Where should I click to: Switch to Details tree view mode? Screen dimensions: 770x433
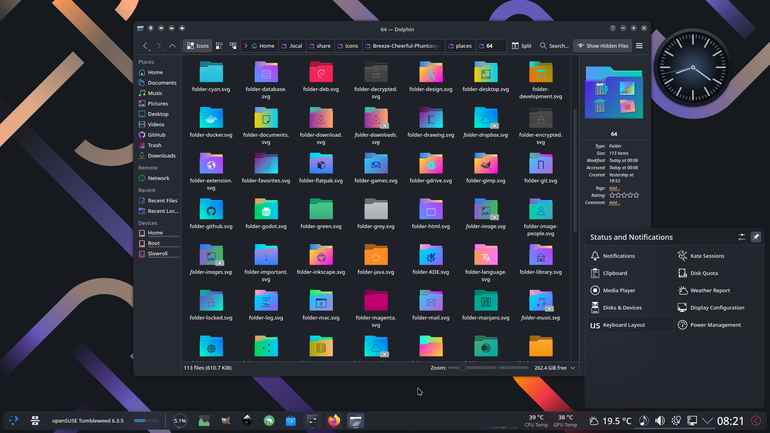[233, 46]
